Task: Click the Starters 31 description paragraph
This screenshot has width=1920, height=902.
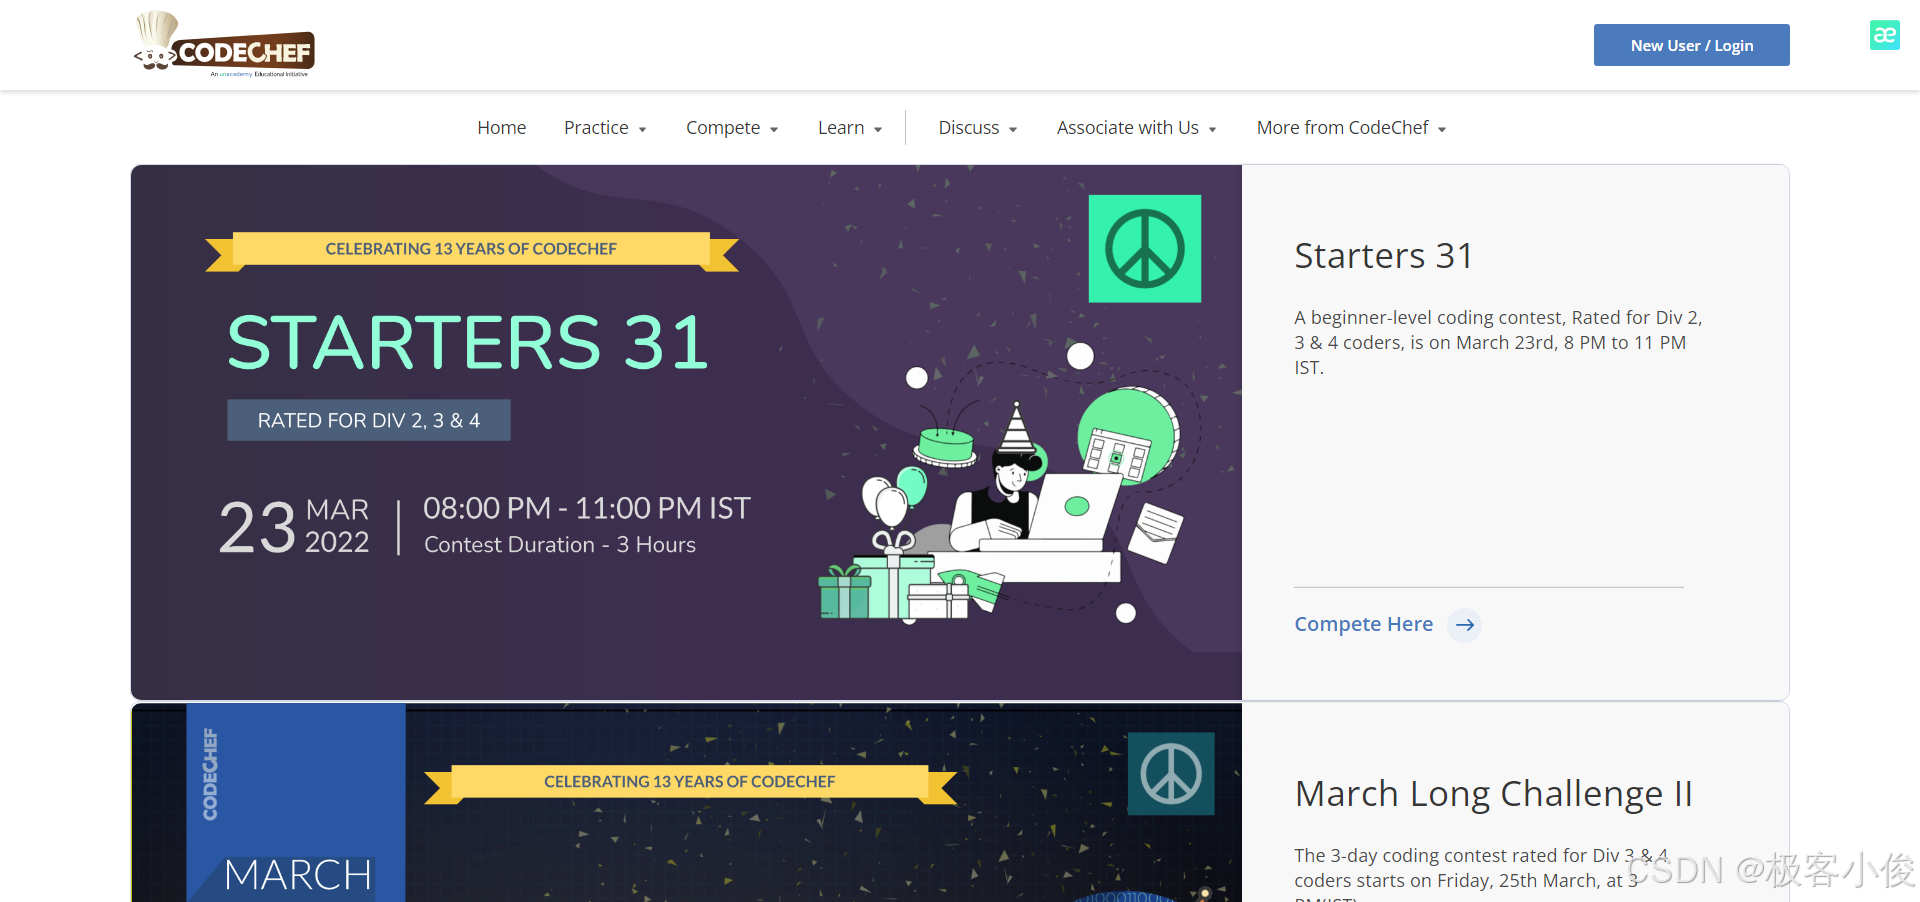Action: 1498,342
